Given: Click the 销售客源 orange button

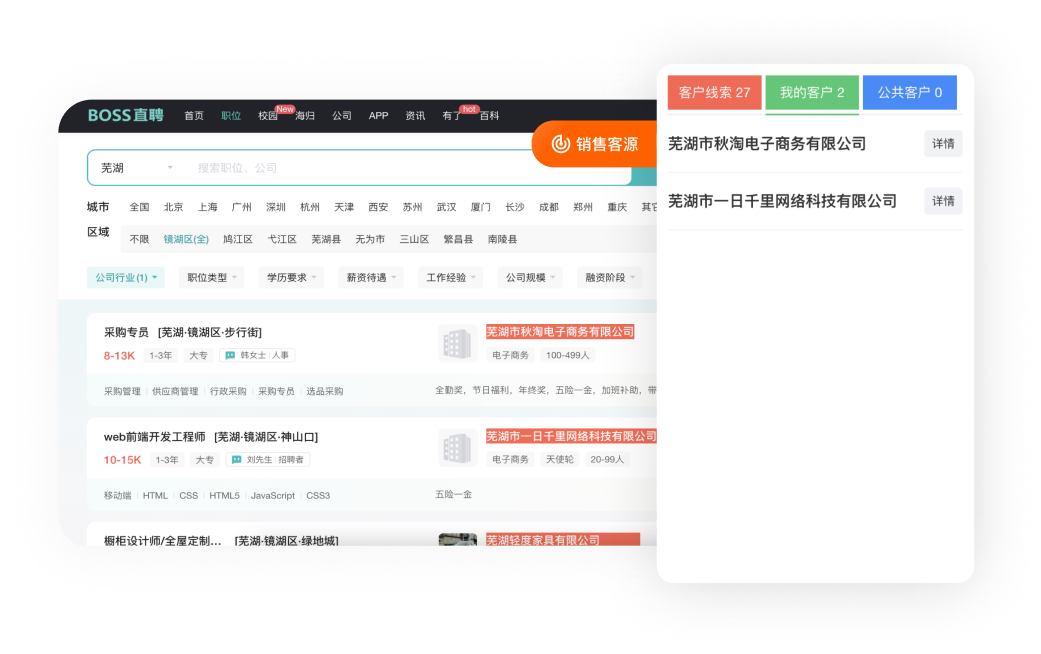Looking at the screenshot, I should [595, 144].
